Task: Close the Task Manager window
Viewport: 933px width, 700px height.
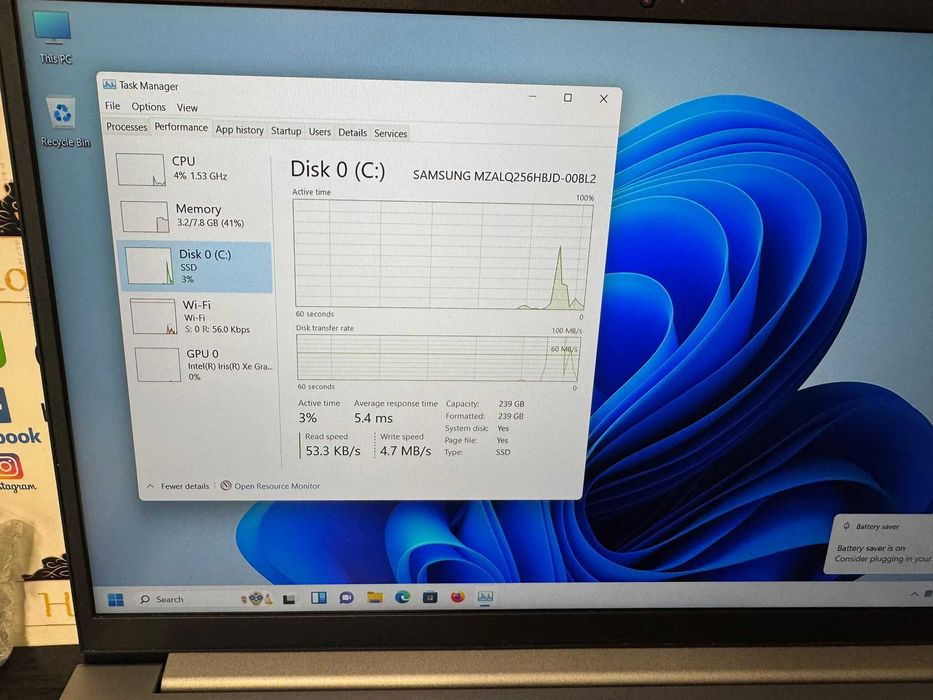Action: [x=603, y=99]
